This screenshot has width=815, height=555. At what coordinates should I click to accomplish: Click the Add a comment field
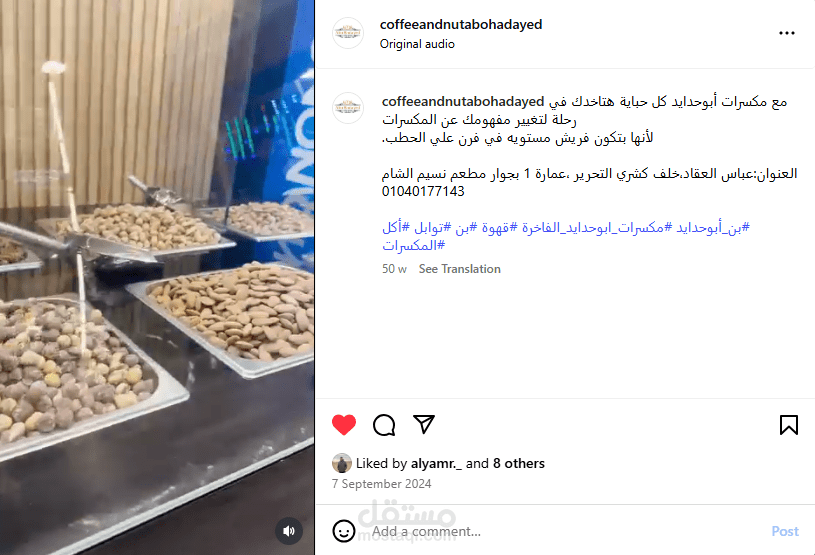click(x=567, y=531)
